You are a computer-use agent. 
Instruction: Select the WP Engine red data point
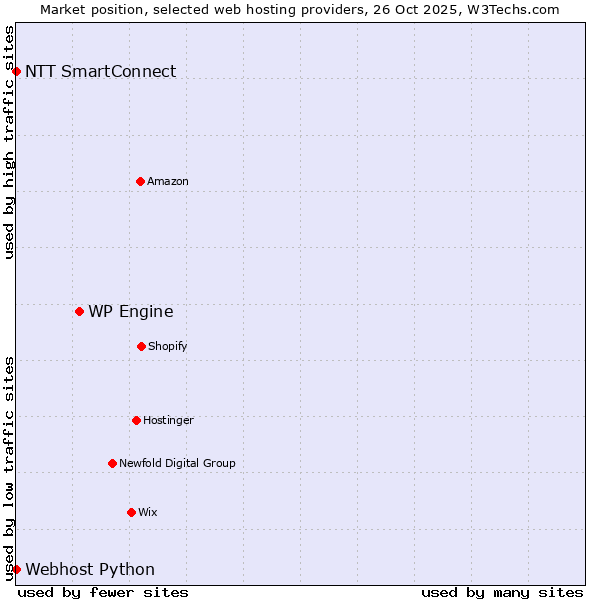click(x=79, y=311)
